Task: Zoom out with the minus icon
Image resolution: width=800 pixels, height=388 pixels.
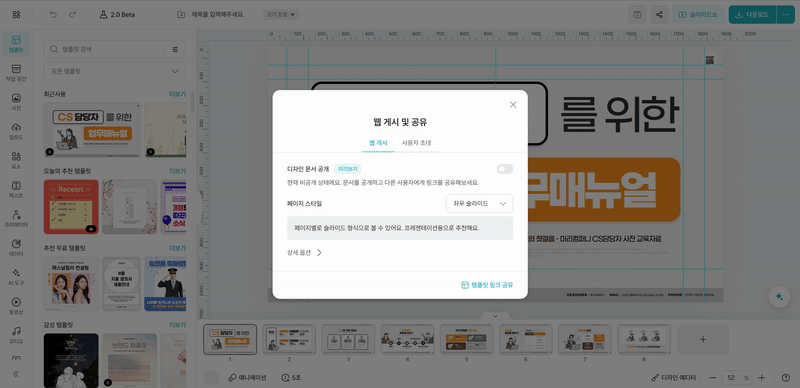Action: click(x=713, y=377)
